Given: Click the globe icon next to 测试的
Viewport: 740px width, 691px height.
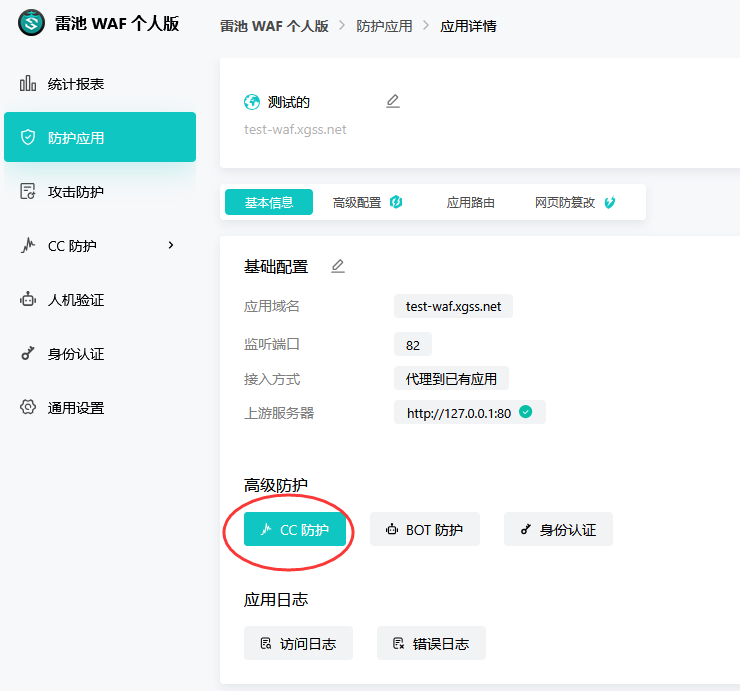Looking at the screenshot, I should coord(252,102).
